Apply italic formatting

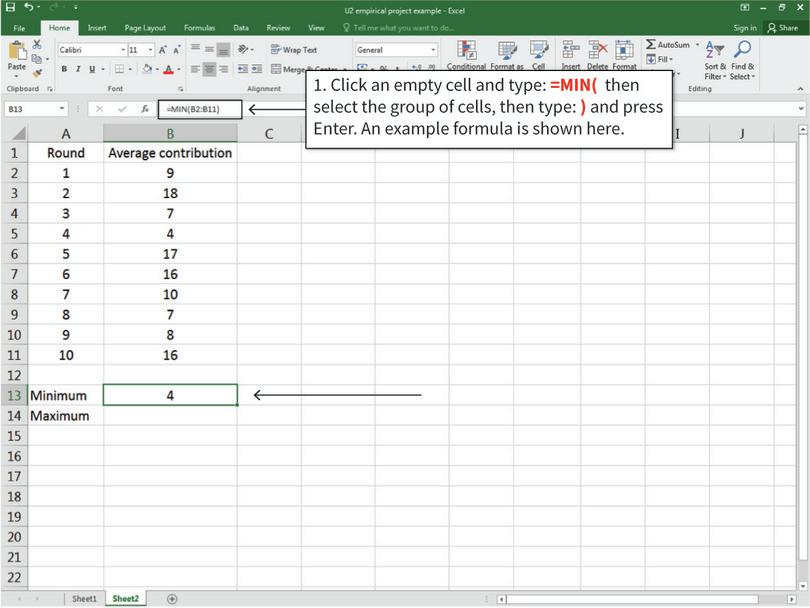coord(78,68)
